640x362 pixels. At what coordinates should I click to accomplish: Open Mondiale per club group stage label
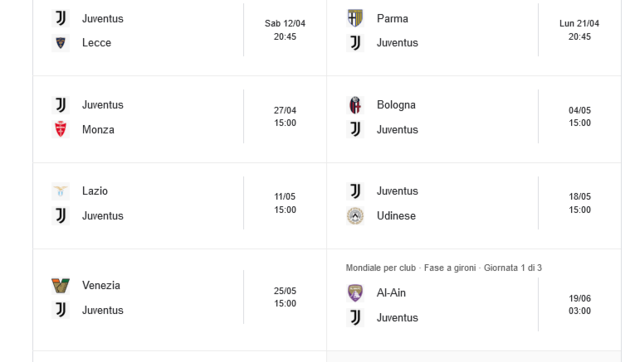444,268
